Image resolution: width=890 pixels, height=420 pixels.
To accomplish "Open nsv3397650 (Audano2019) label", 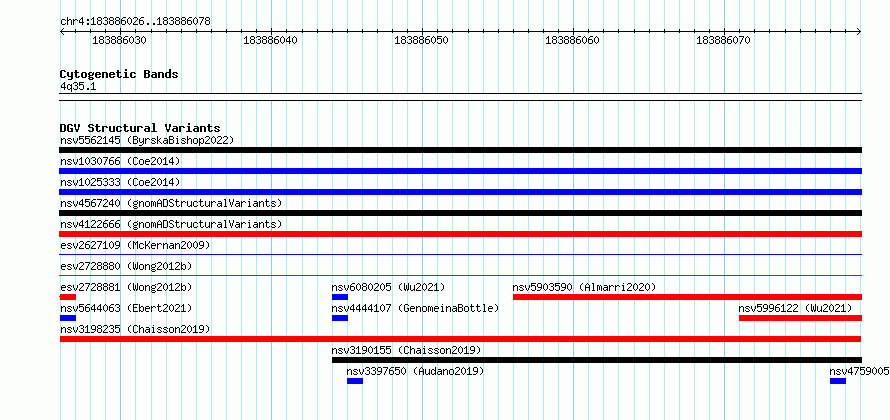I will click(415, 371).
